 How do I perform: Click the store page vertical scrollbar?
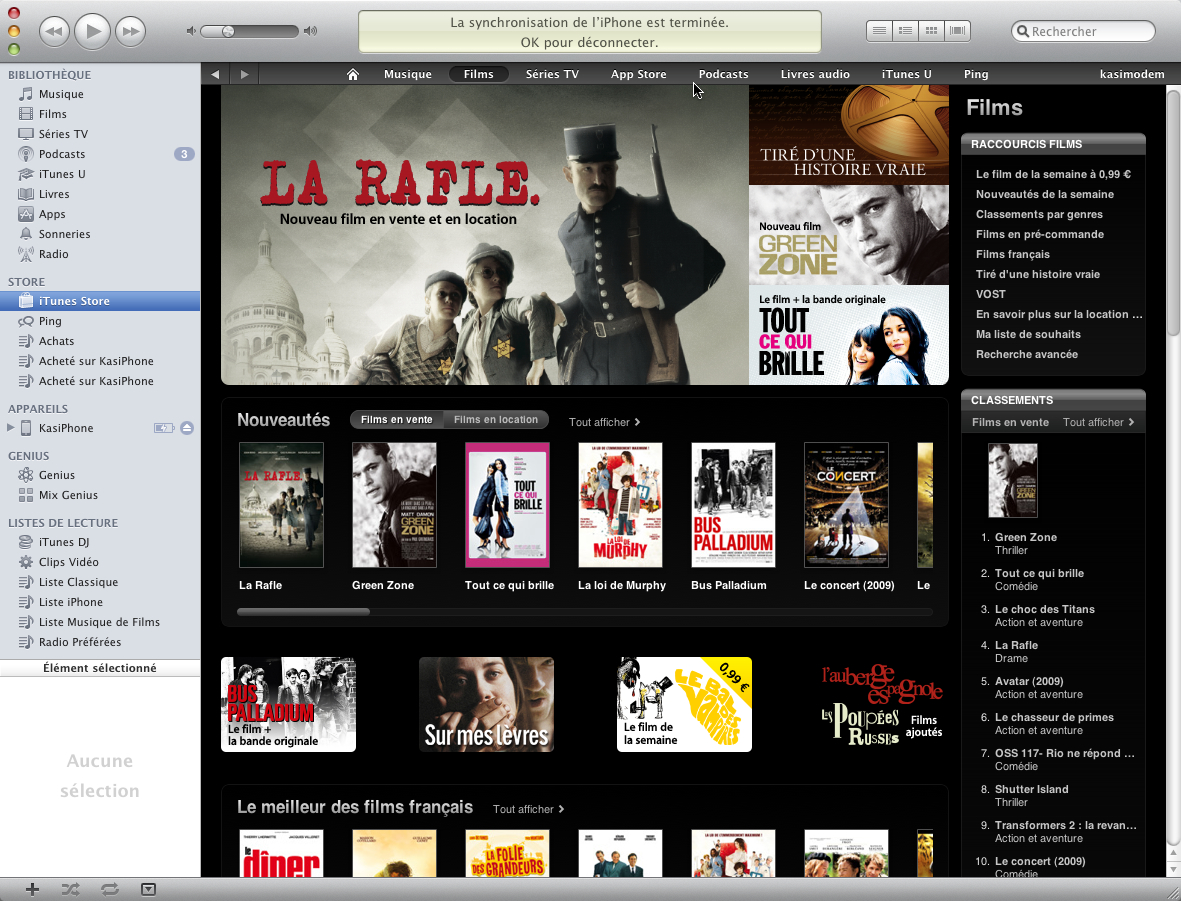click(1173, 212)
